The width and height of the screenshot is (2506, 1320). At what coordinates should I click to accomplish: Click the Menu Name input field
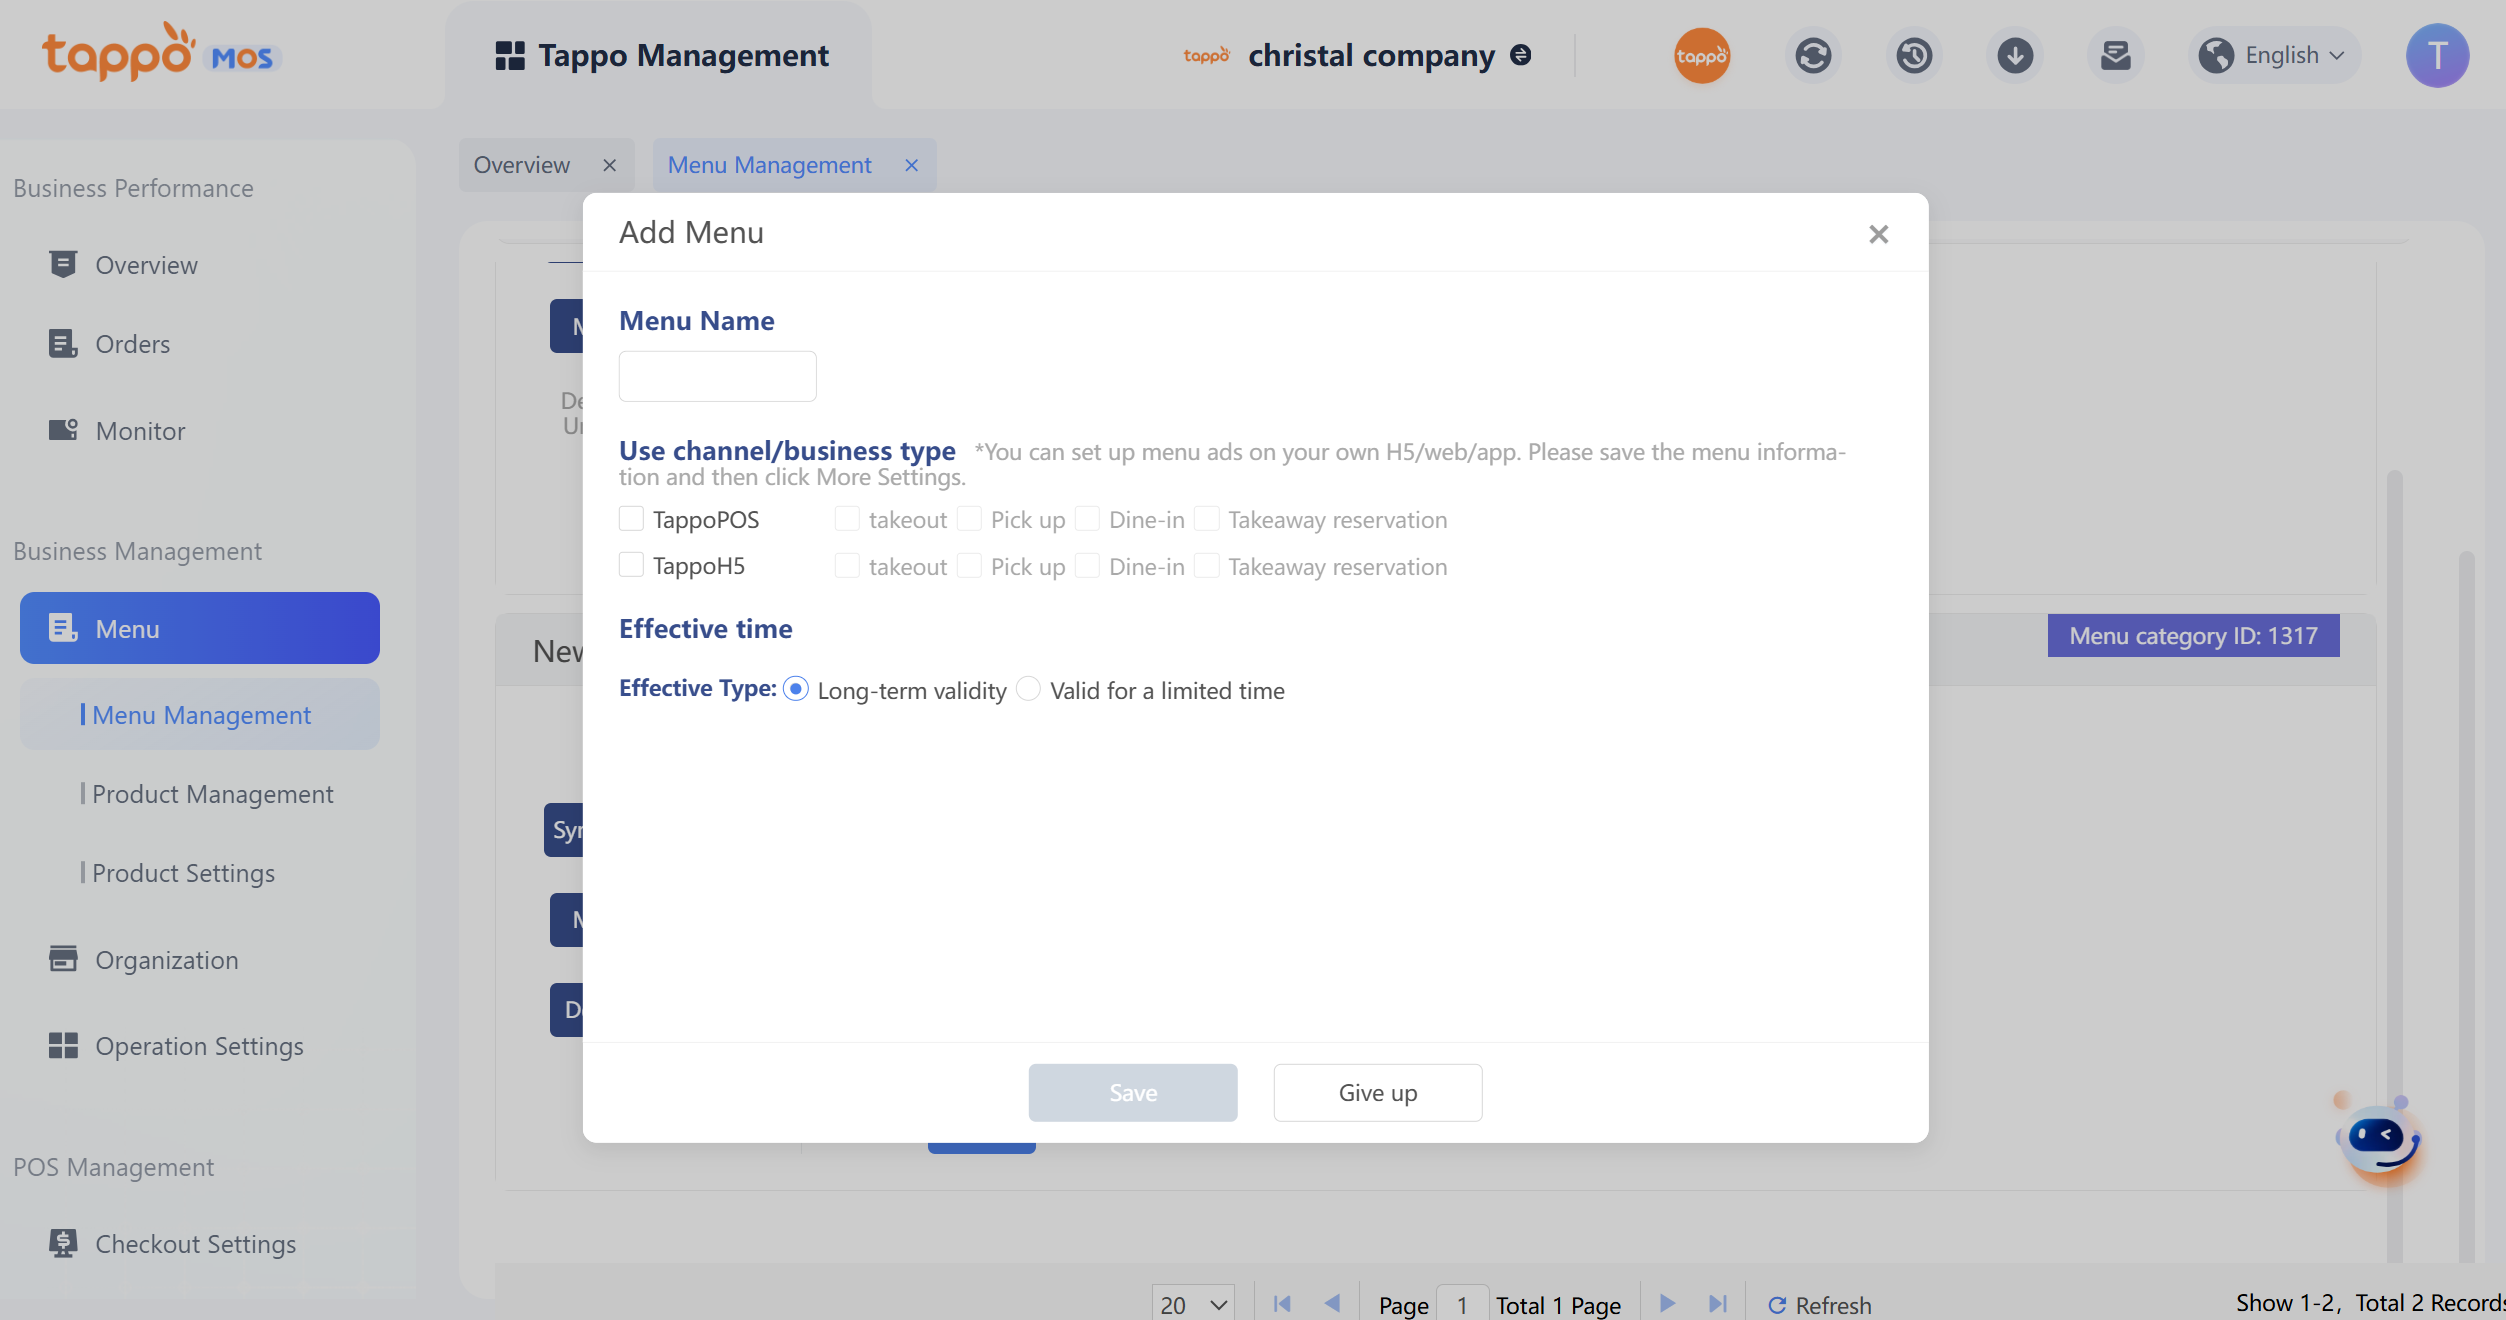(717, 377)
